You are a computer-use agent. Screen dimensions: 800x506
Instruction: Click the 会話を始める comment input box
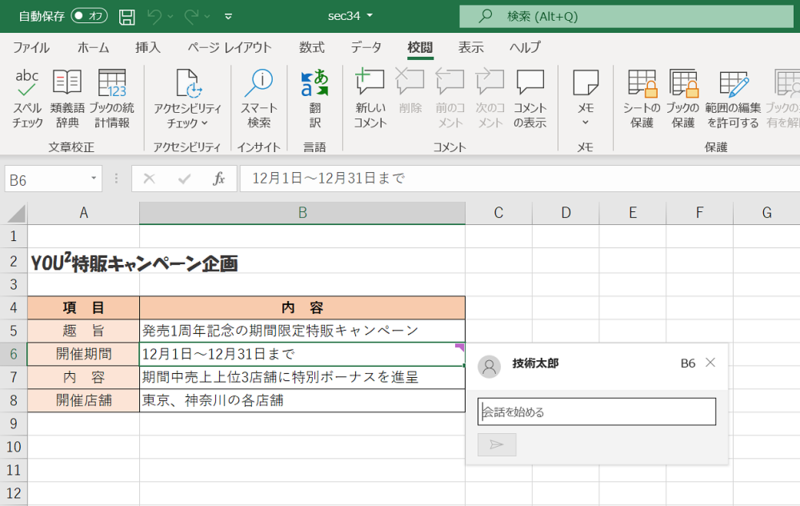click(x=596, y=412)
